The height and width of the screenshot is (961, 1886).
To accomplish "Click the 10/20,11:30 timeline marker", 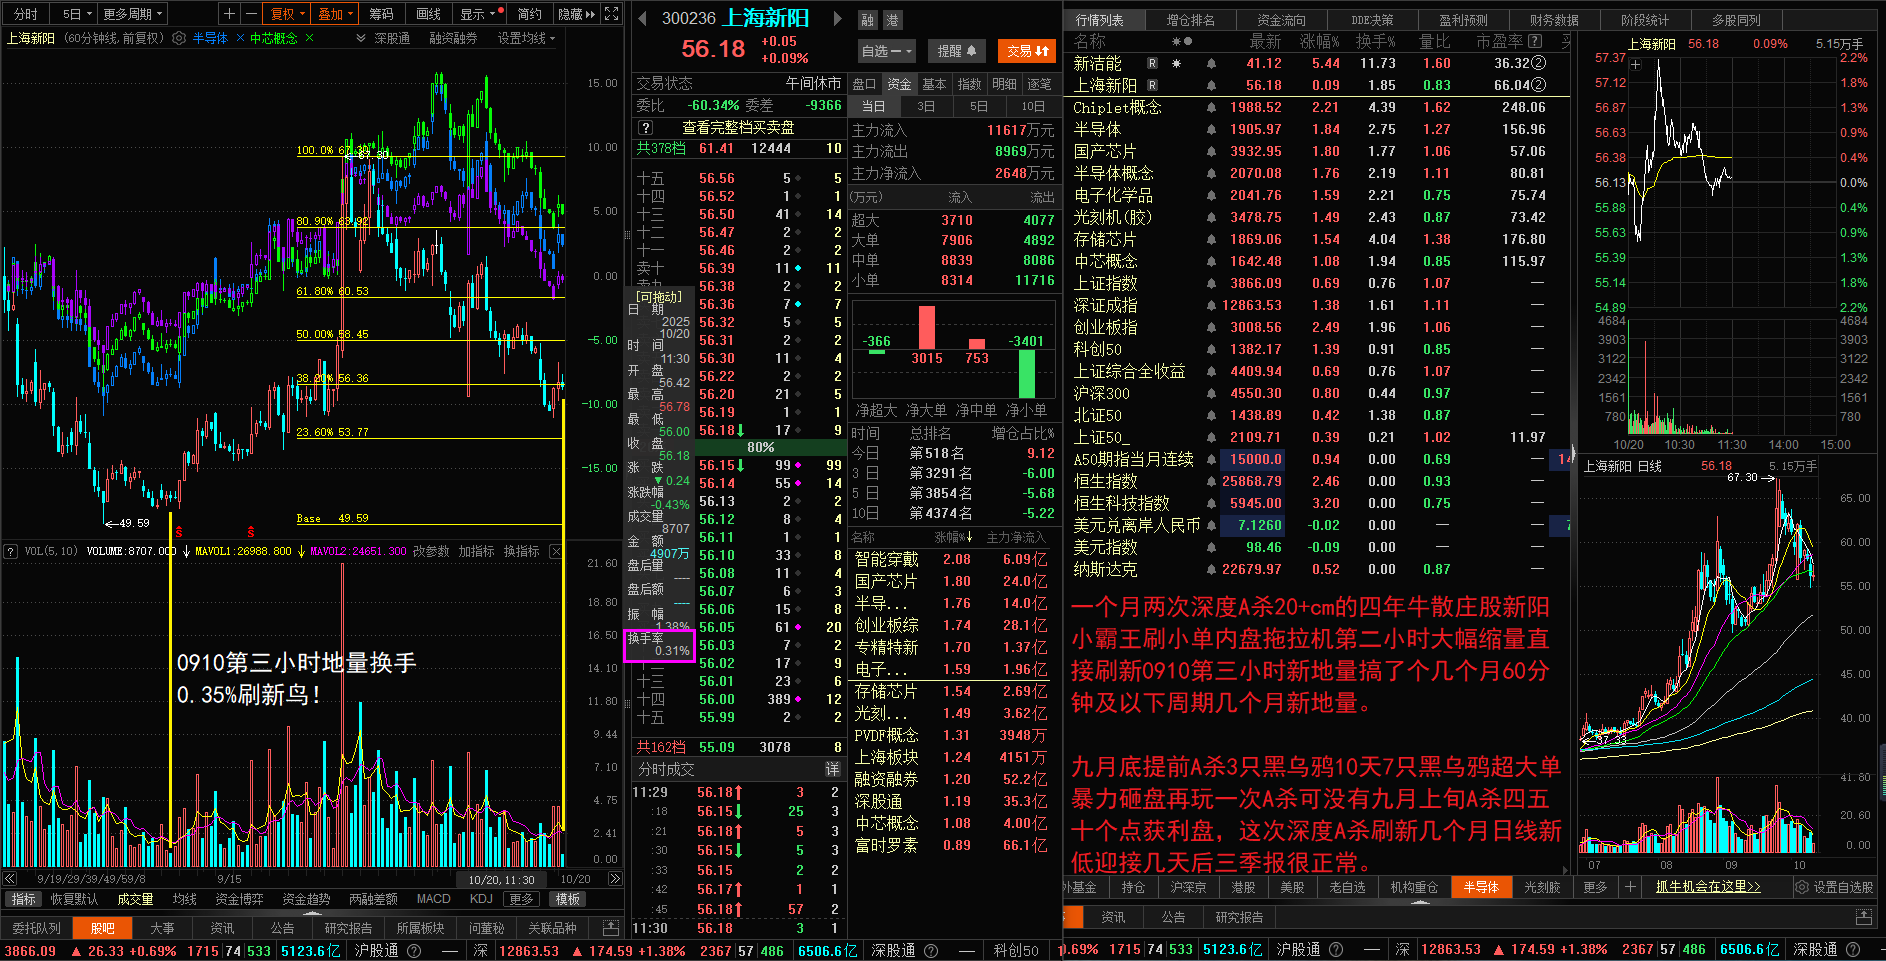I will (501, 879).
